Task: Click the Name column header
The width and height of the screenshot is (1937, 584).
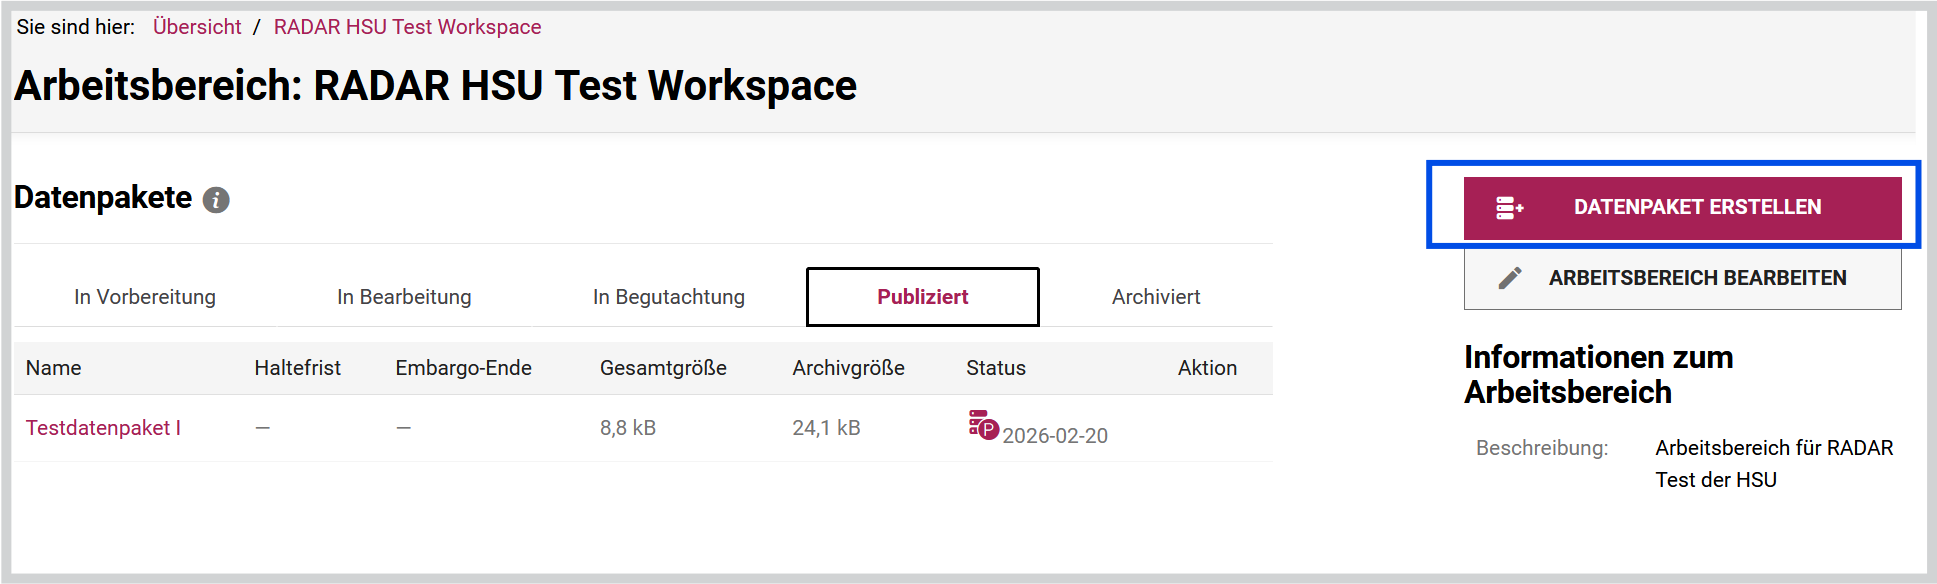Action: click(54, 368)
